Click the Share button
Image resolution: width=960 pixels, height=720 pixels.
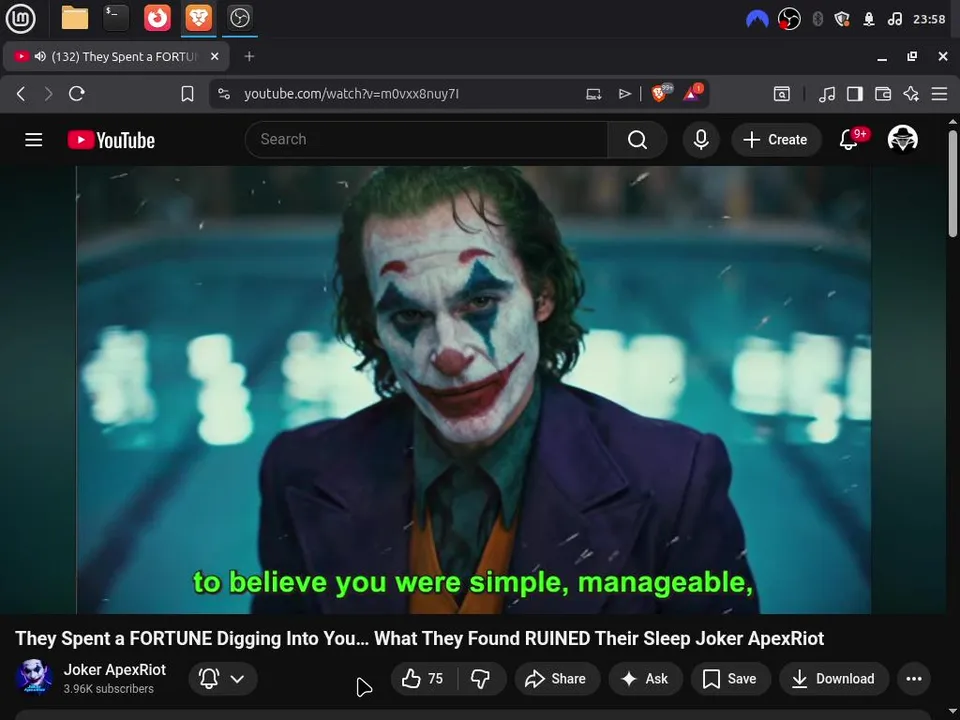pos(557,678)
